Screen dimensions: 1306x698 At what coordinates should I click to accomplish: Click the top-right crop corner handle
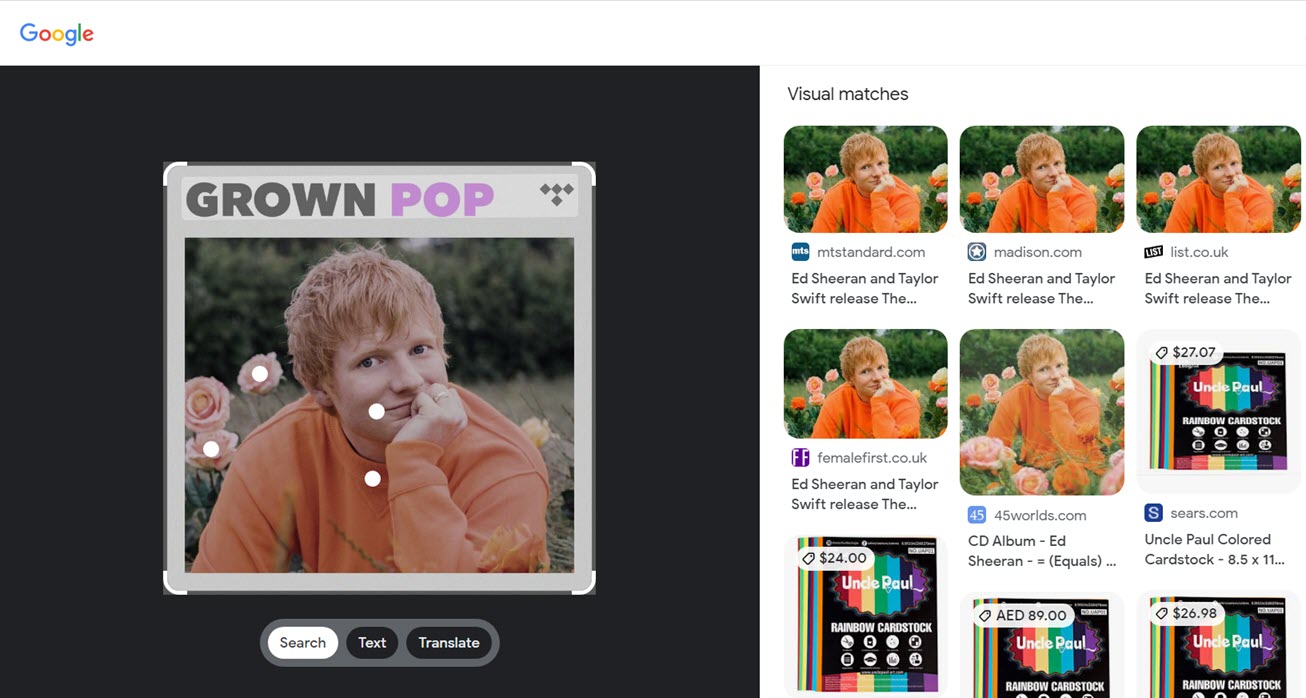pos(585,173)
